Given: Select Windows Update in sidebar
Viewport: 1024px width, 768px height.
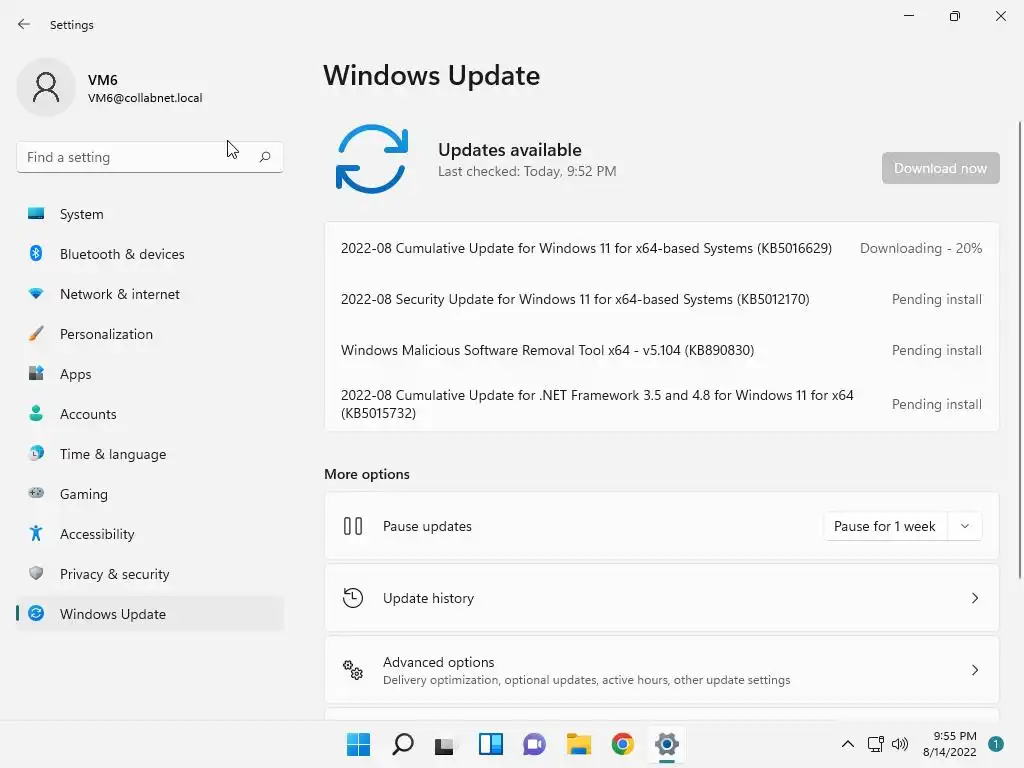Looking at the screenshot, I should (x=150, y=613).
